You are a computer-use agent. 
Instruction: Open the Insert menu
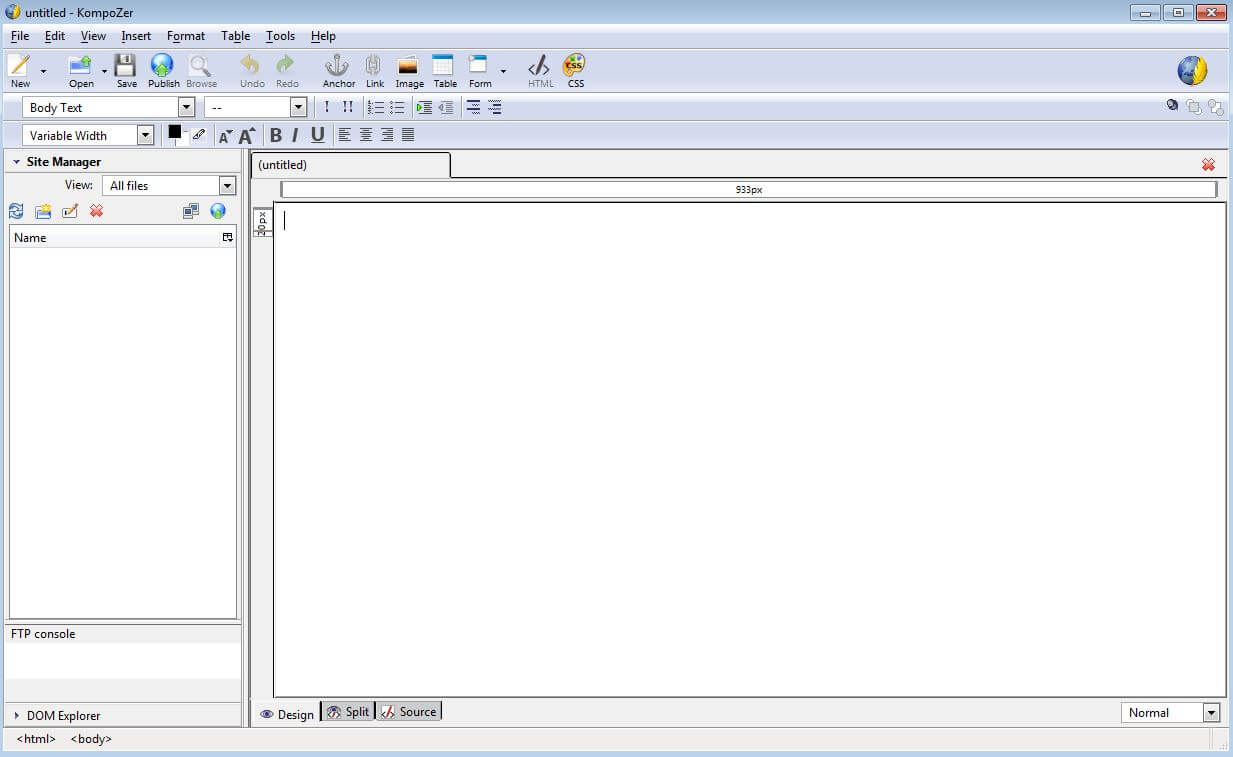pyautogui.click(x=136, y=36)
